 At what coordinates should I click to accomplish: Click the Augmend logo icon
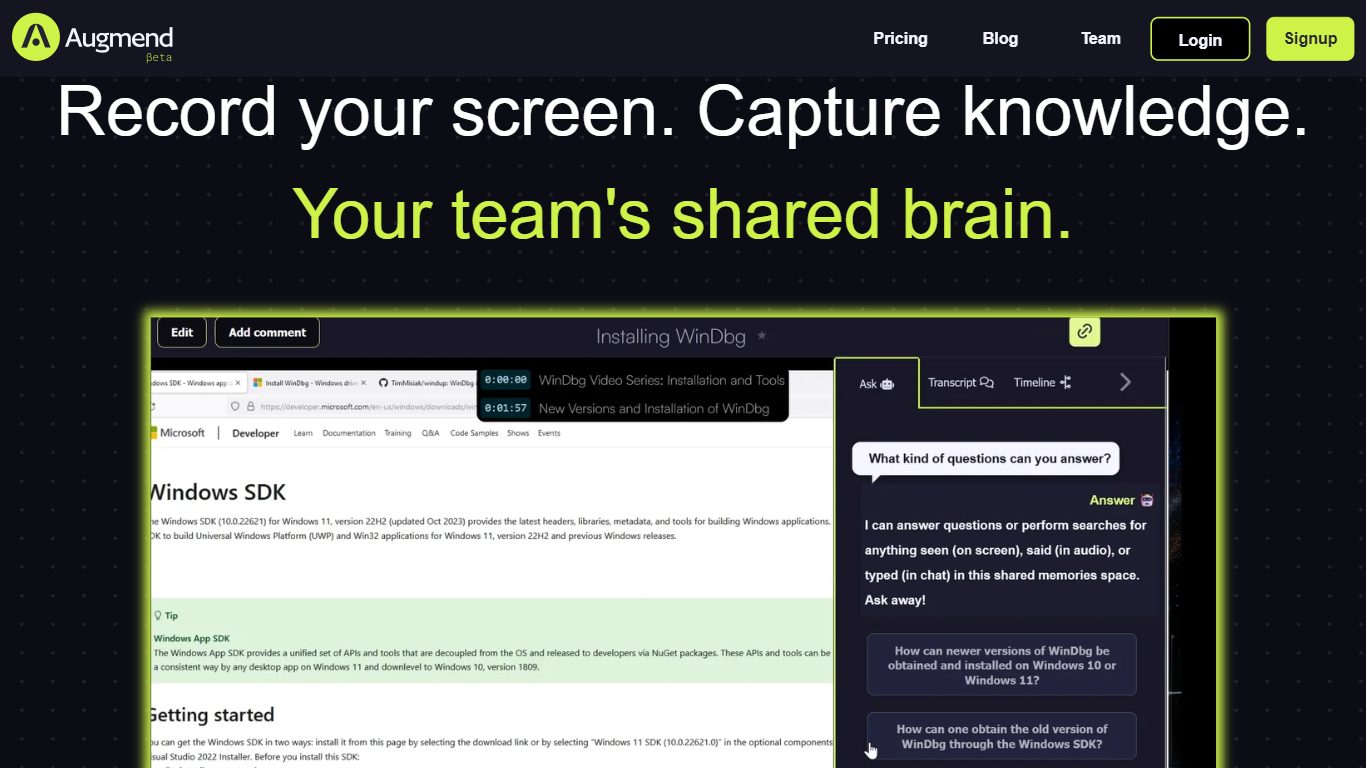coord(36,37)
